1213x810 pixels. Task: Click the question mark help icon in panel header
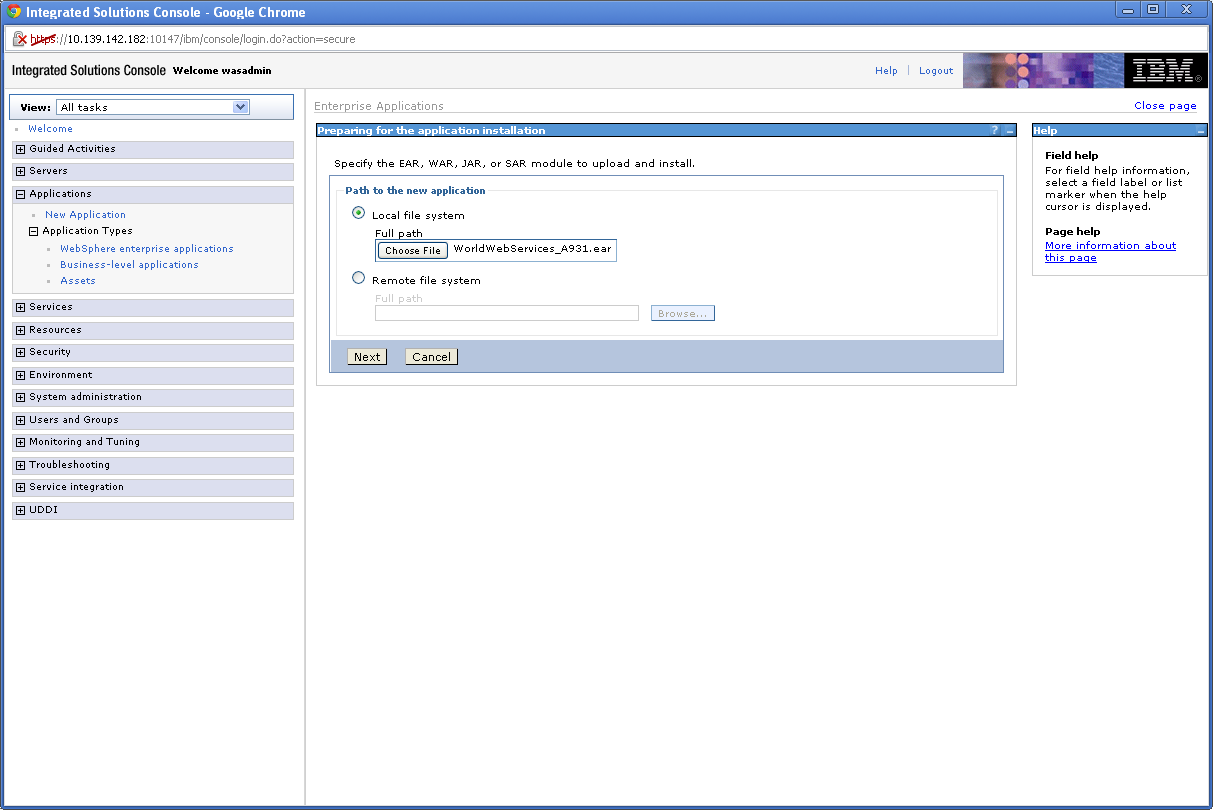pos(994,130)
